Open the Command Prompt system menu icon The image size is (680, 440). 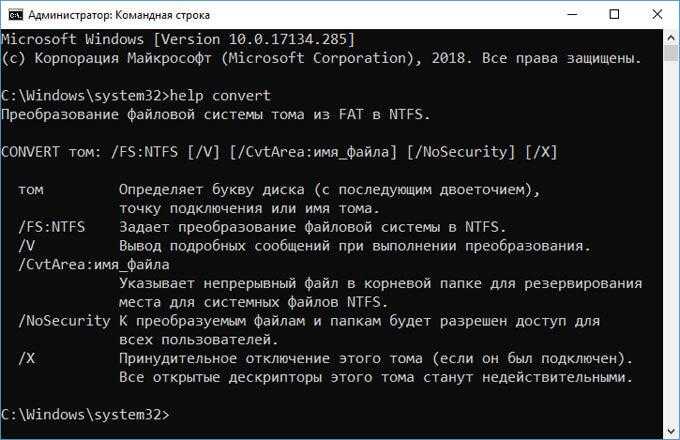tap(15, 15)
